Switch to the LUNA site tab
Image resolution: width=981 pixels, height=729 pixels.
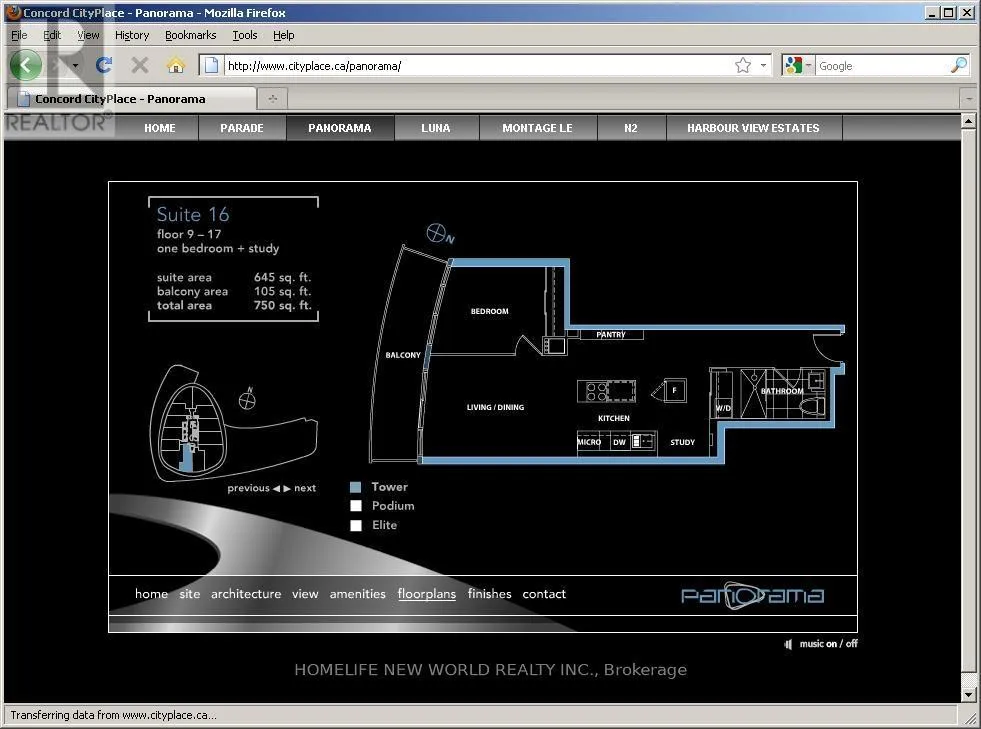click(436, 128)
